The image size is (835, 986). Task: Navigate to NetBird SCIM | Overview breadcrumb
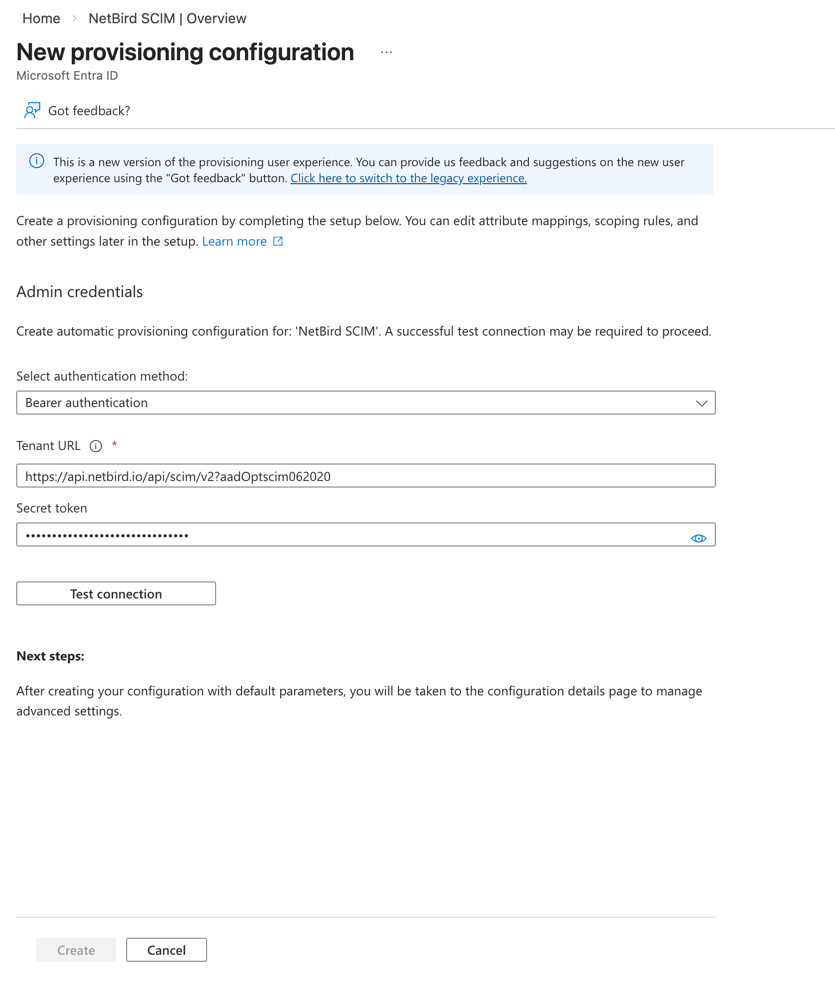click(167, 18)
